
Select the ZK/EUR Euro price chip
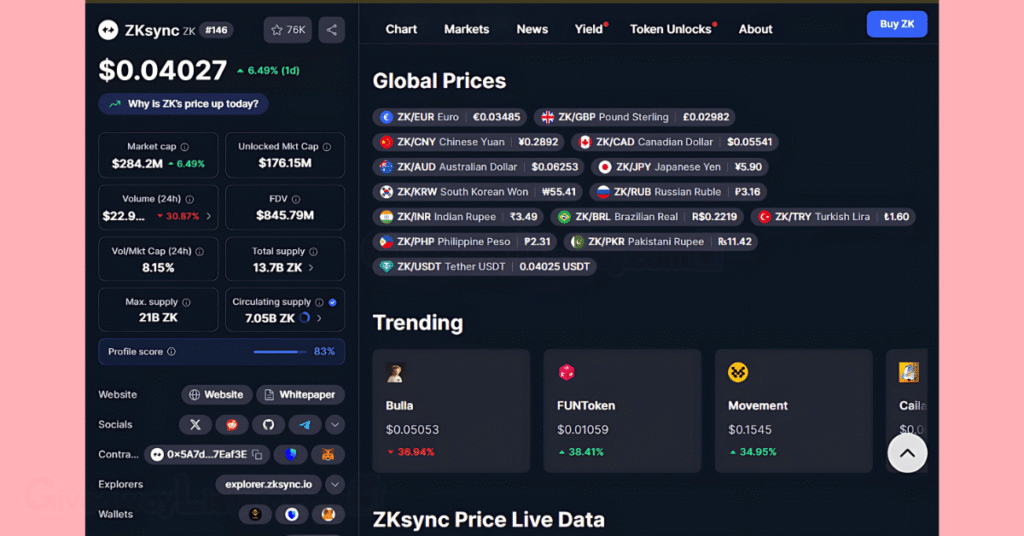point(451,117)
